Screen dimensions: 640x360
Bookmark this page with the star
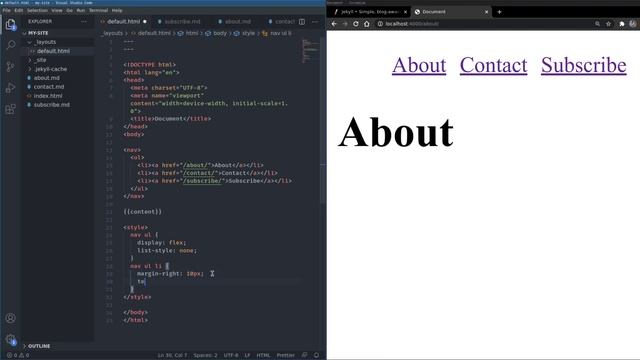(609, 24)
